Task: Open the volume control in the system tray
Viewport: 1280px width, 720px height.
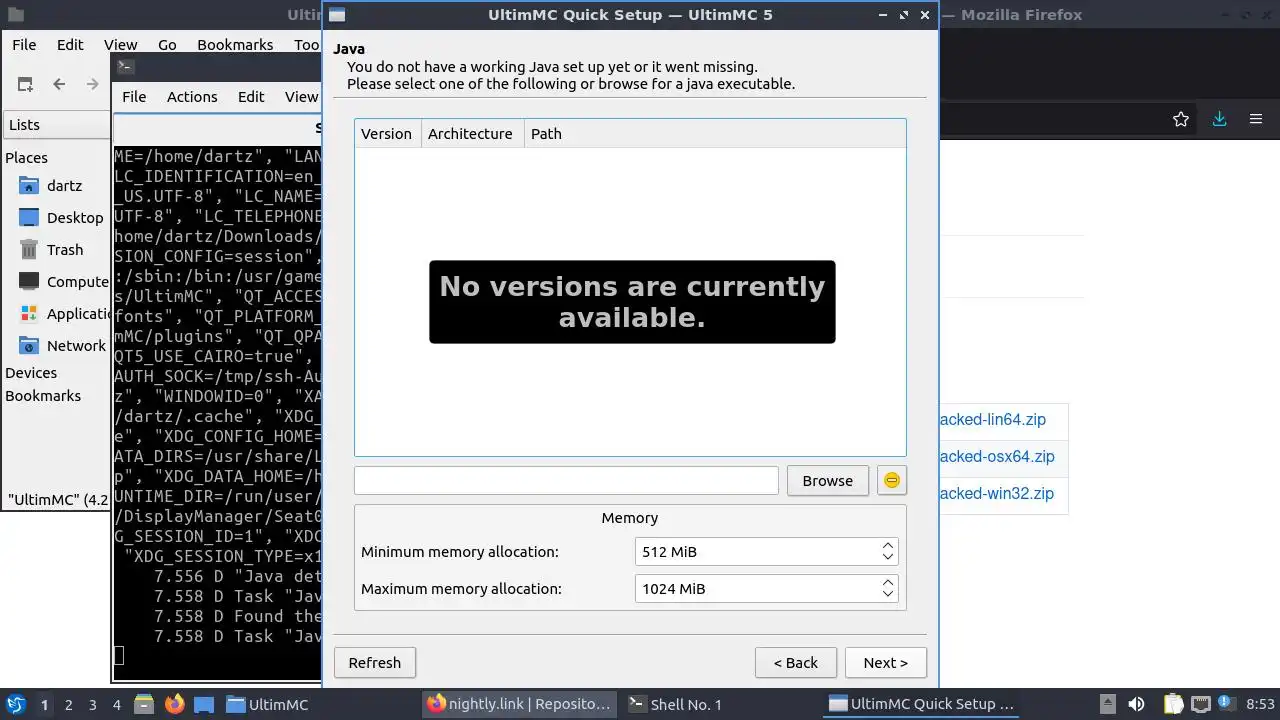Action: click(x=1136, y=705)
